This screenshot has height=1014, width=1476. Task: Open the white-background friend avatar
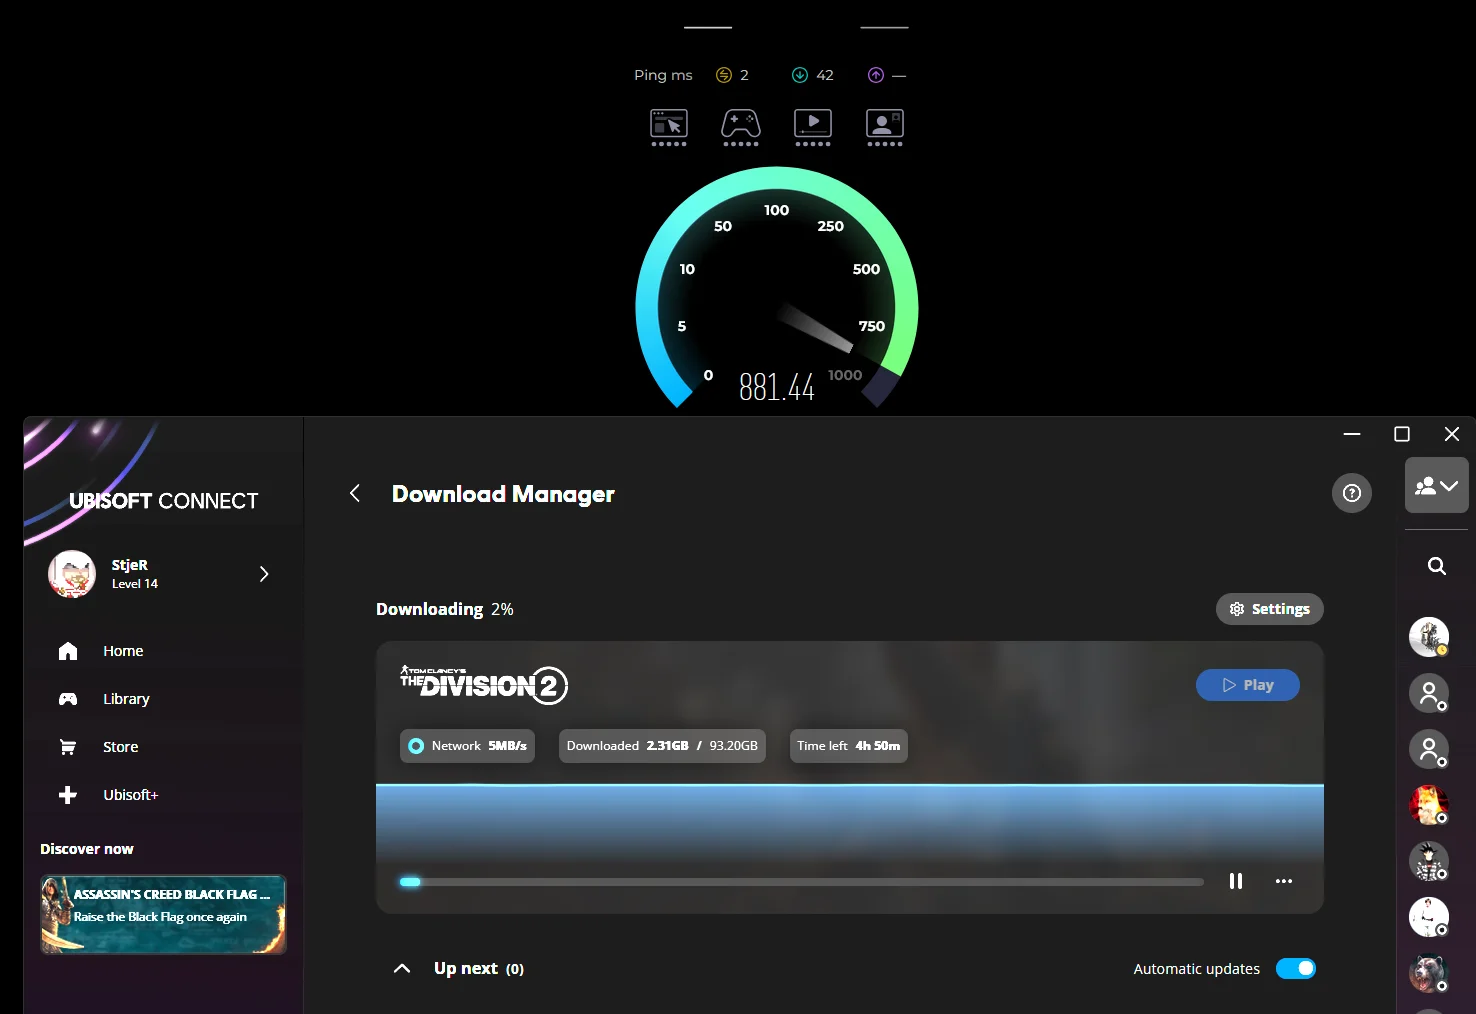(1429, 917)
